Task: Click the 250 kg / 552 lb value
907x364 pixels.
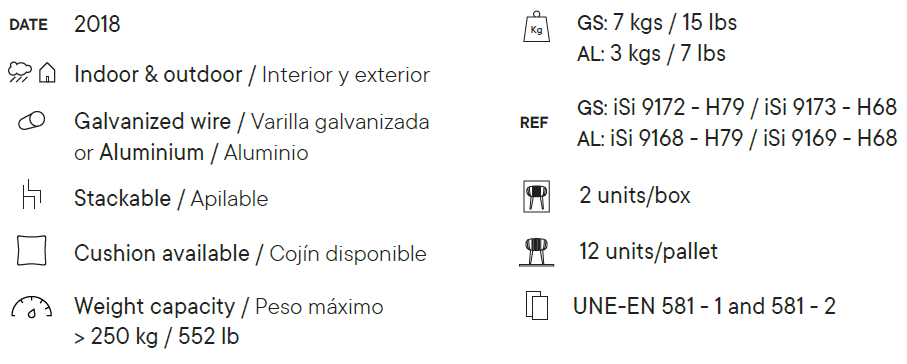Action: tap(156, 337)
